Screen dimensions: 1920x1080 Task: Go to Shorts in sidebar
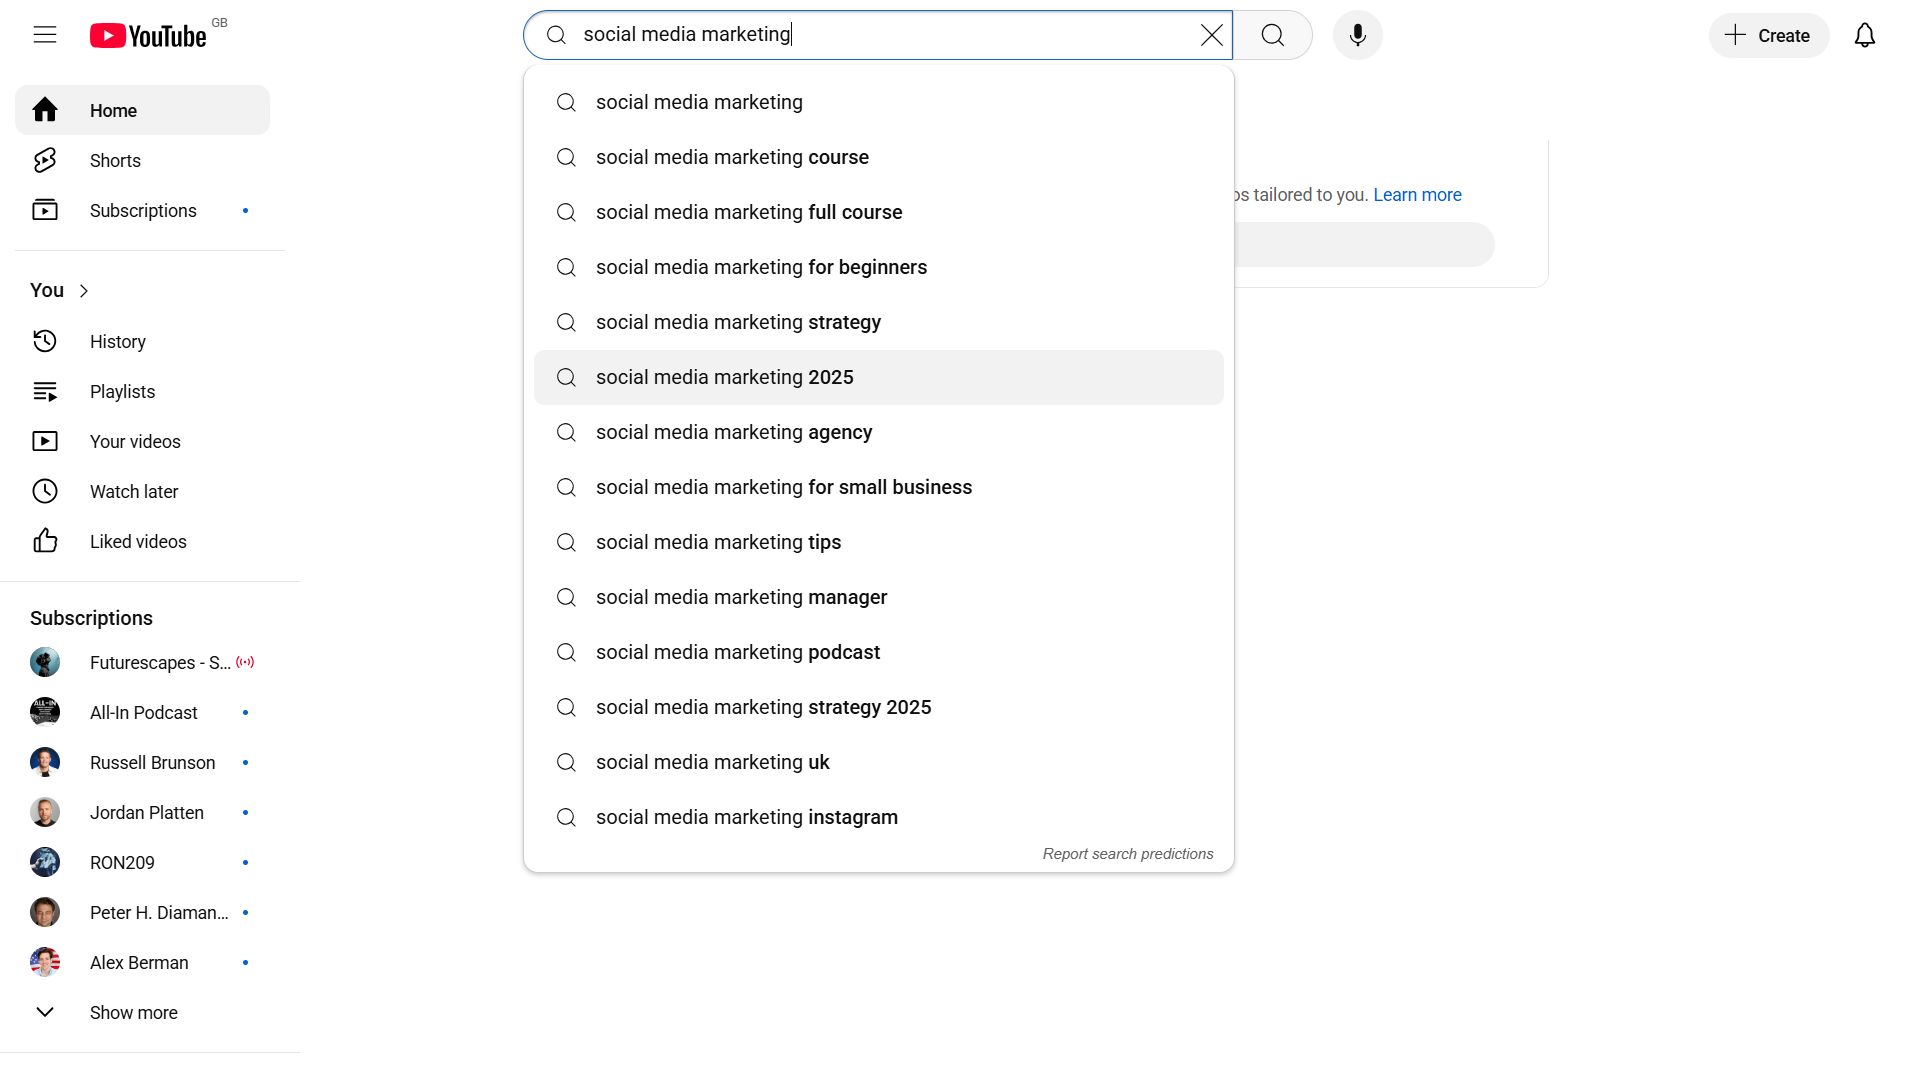tap(115, 161)
